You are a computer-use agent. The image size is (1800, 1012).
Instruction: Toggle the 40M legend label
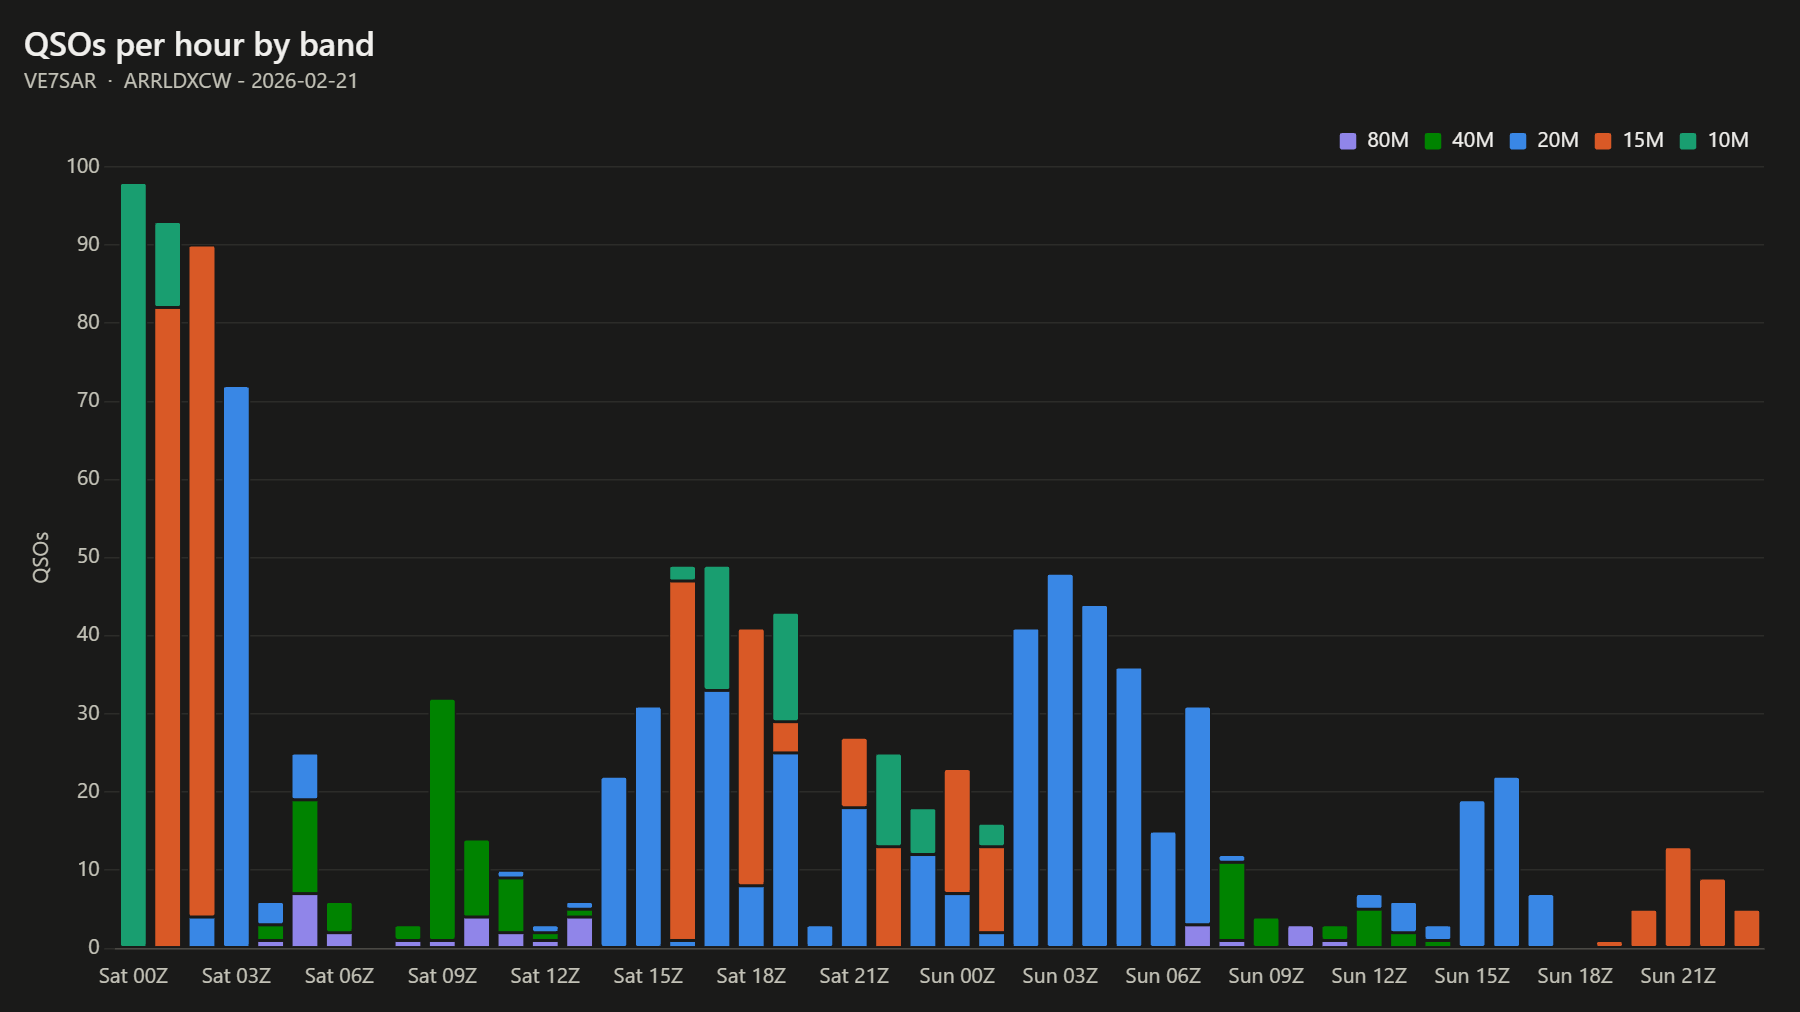pos(1473,140)
